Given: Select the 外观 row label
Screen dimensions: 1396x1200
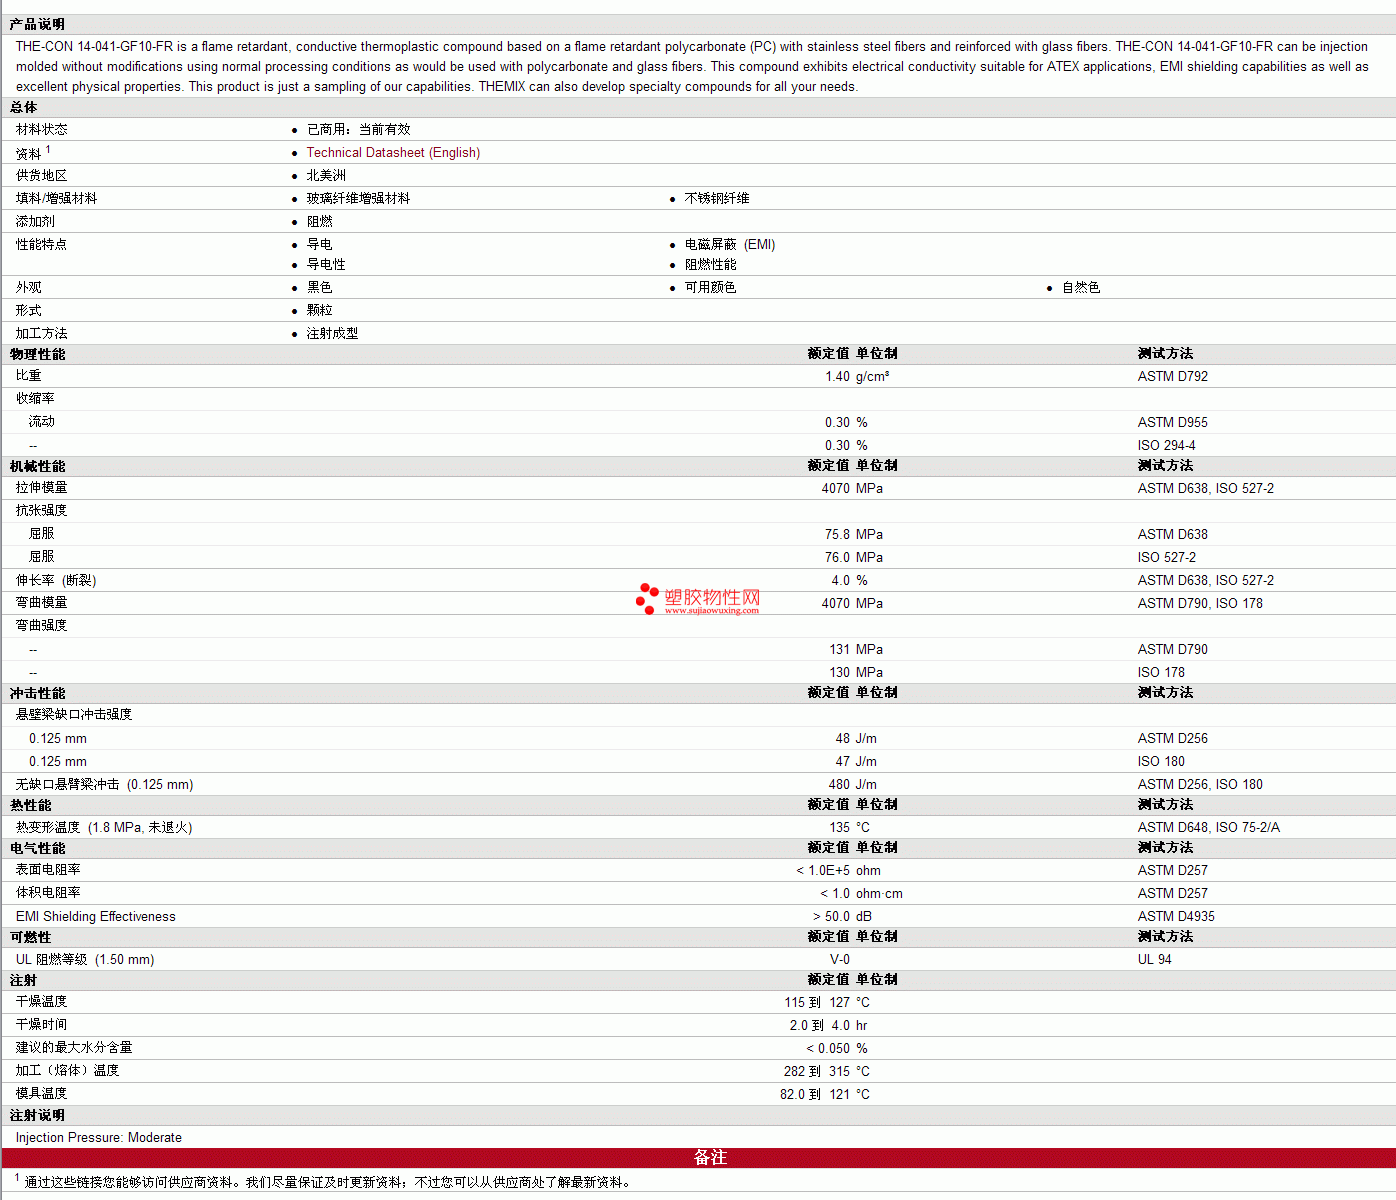Looking at the screenshot, I should coord(28,288).
